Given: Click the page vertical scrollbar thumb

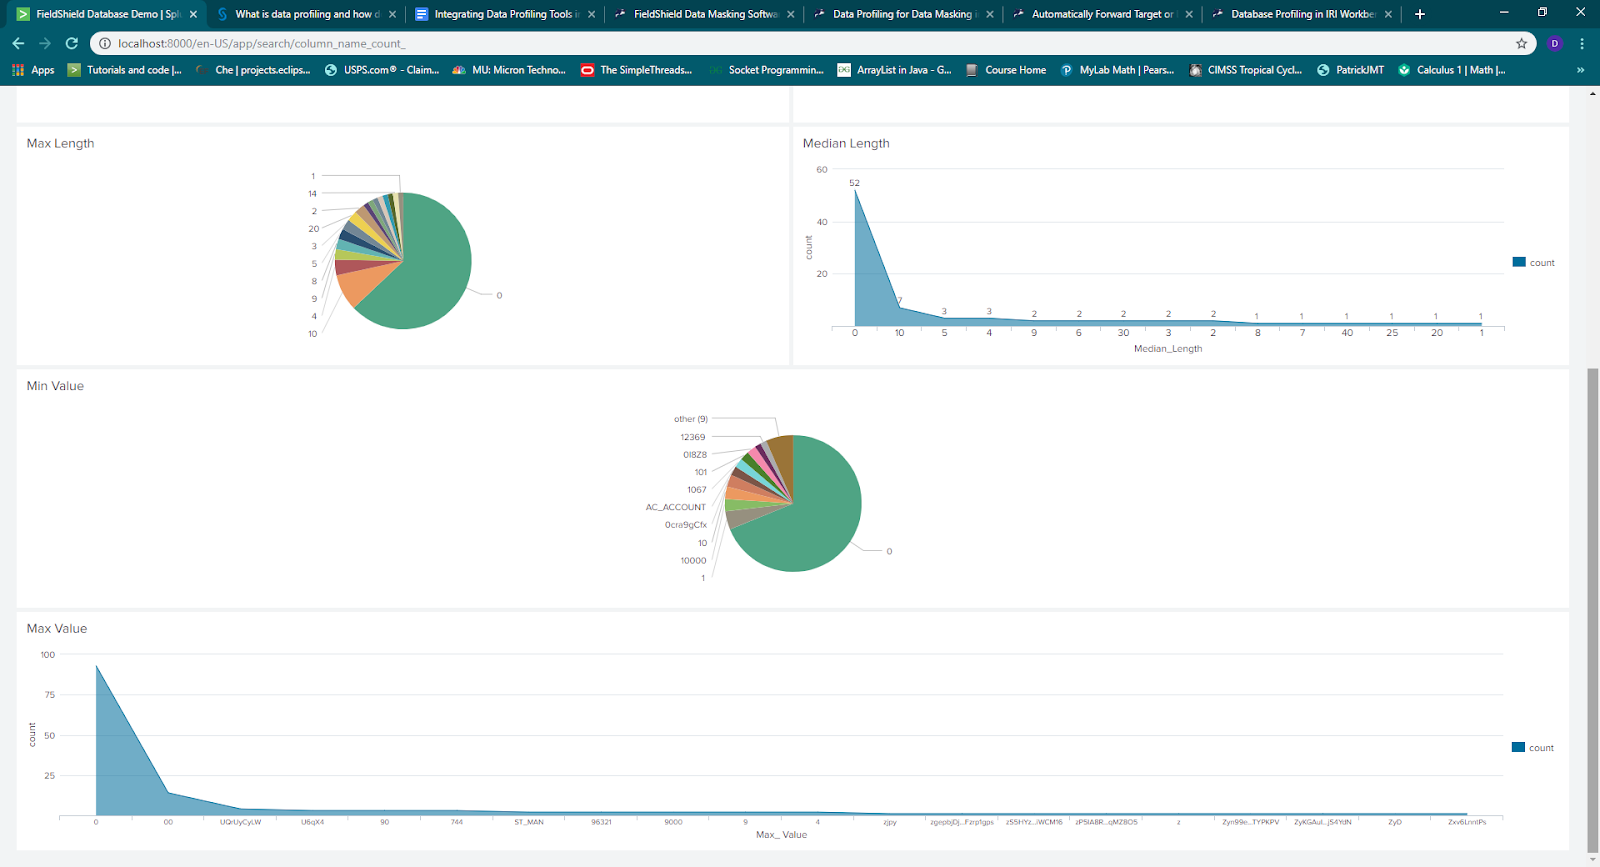Looking at the screenshot, I should pyautogui.click(x=1592, y=608).
